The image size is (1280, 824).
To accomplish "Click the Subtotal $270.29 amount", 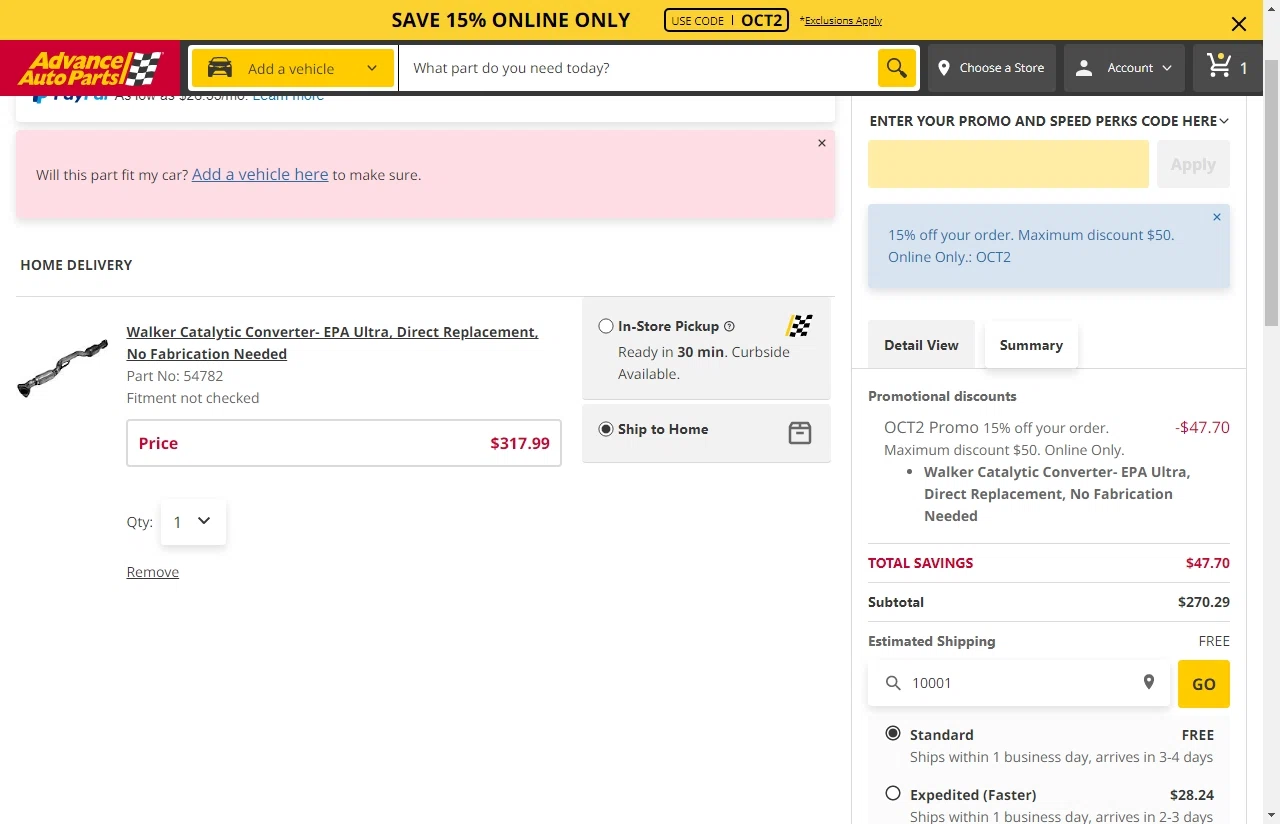I will (x=1204, y=602).
